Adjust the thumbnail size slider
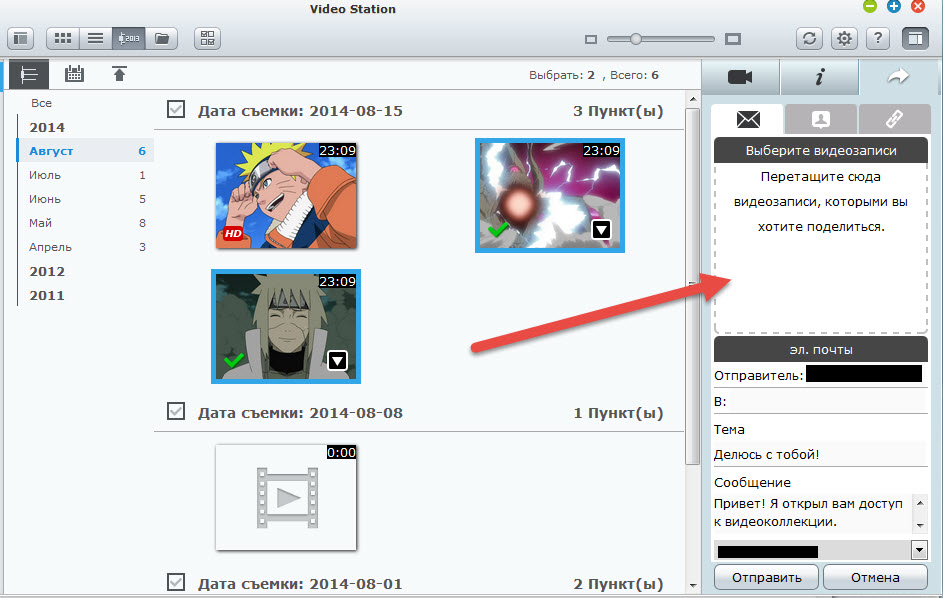This screenshot has height=598, width=943. pyautogui.click(x=636, y=39)
